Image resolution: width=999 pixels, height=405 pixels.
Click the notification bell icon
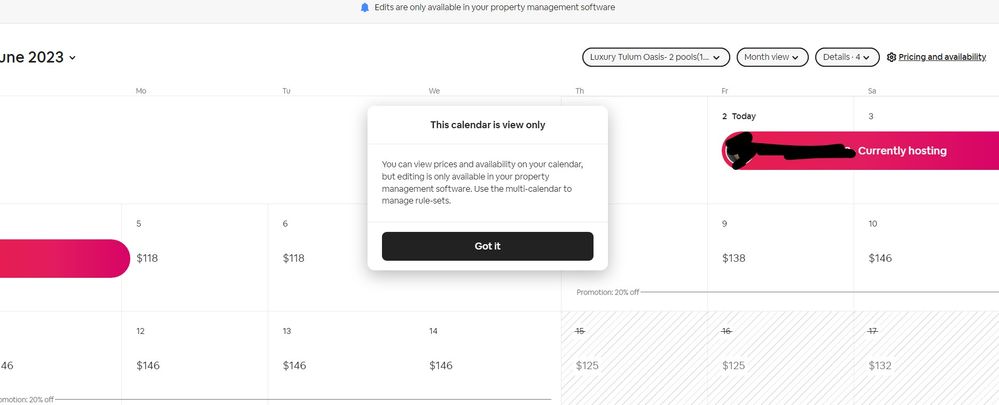pos(365,7)
